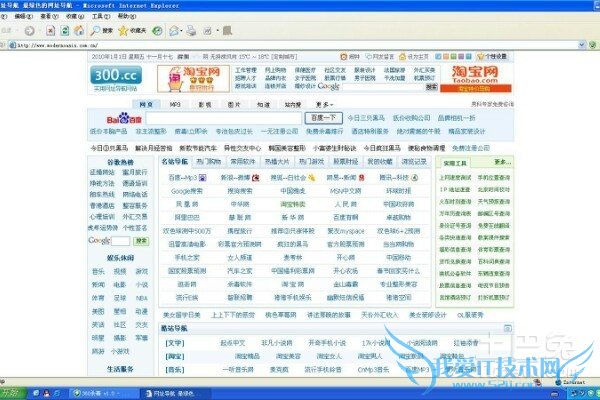This screenshot has height=400, width=600.
Task: Select the 图片 search tab
Action: coord(234,104)
